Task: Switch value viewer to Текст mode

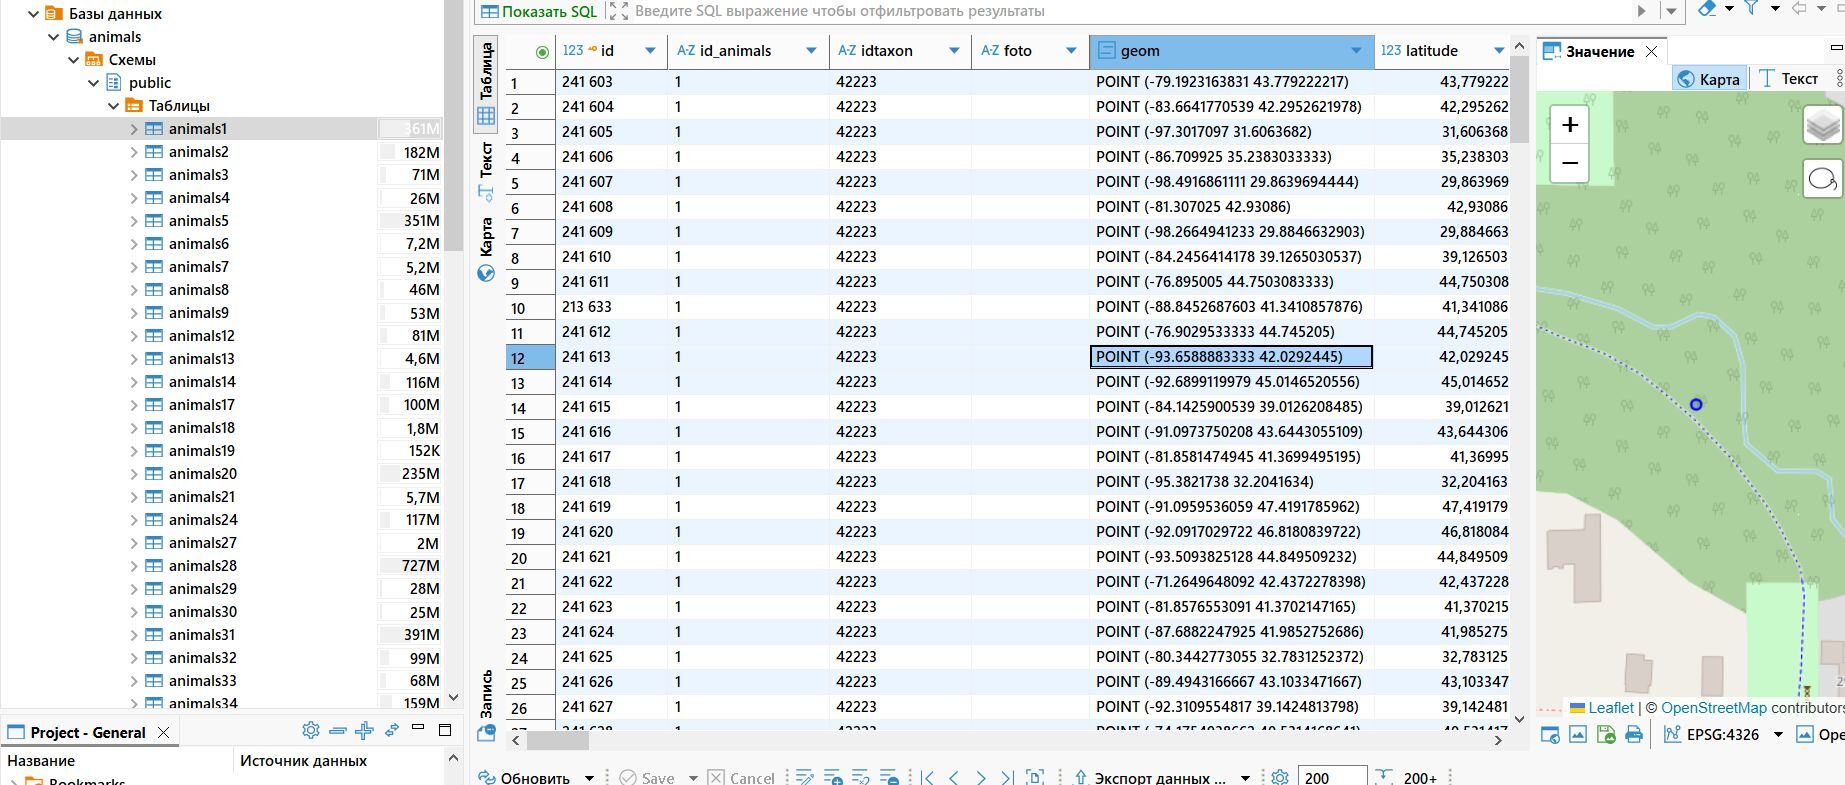Action: [1789, 79]
